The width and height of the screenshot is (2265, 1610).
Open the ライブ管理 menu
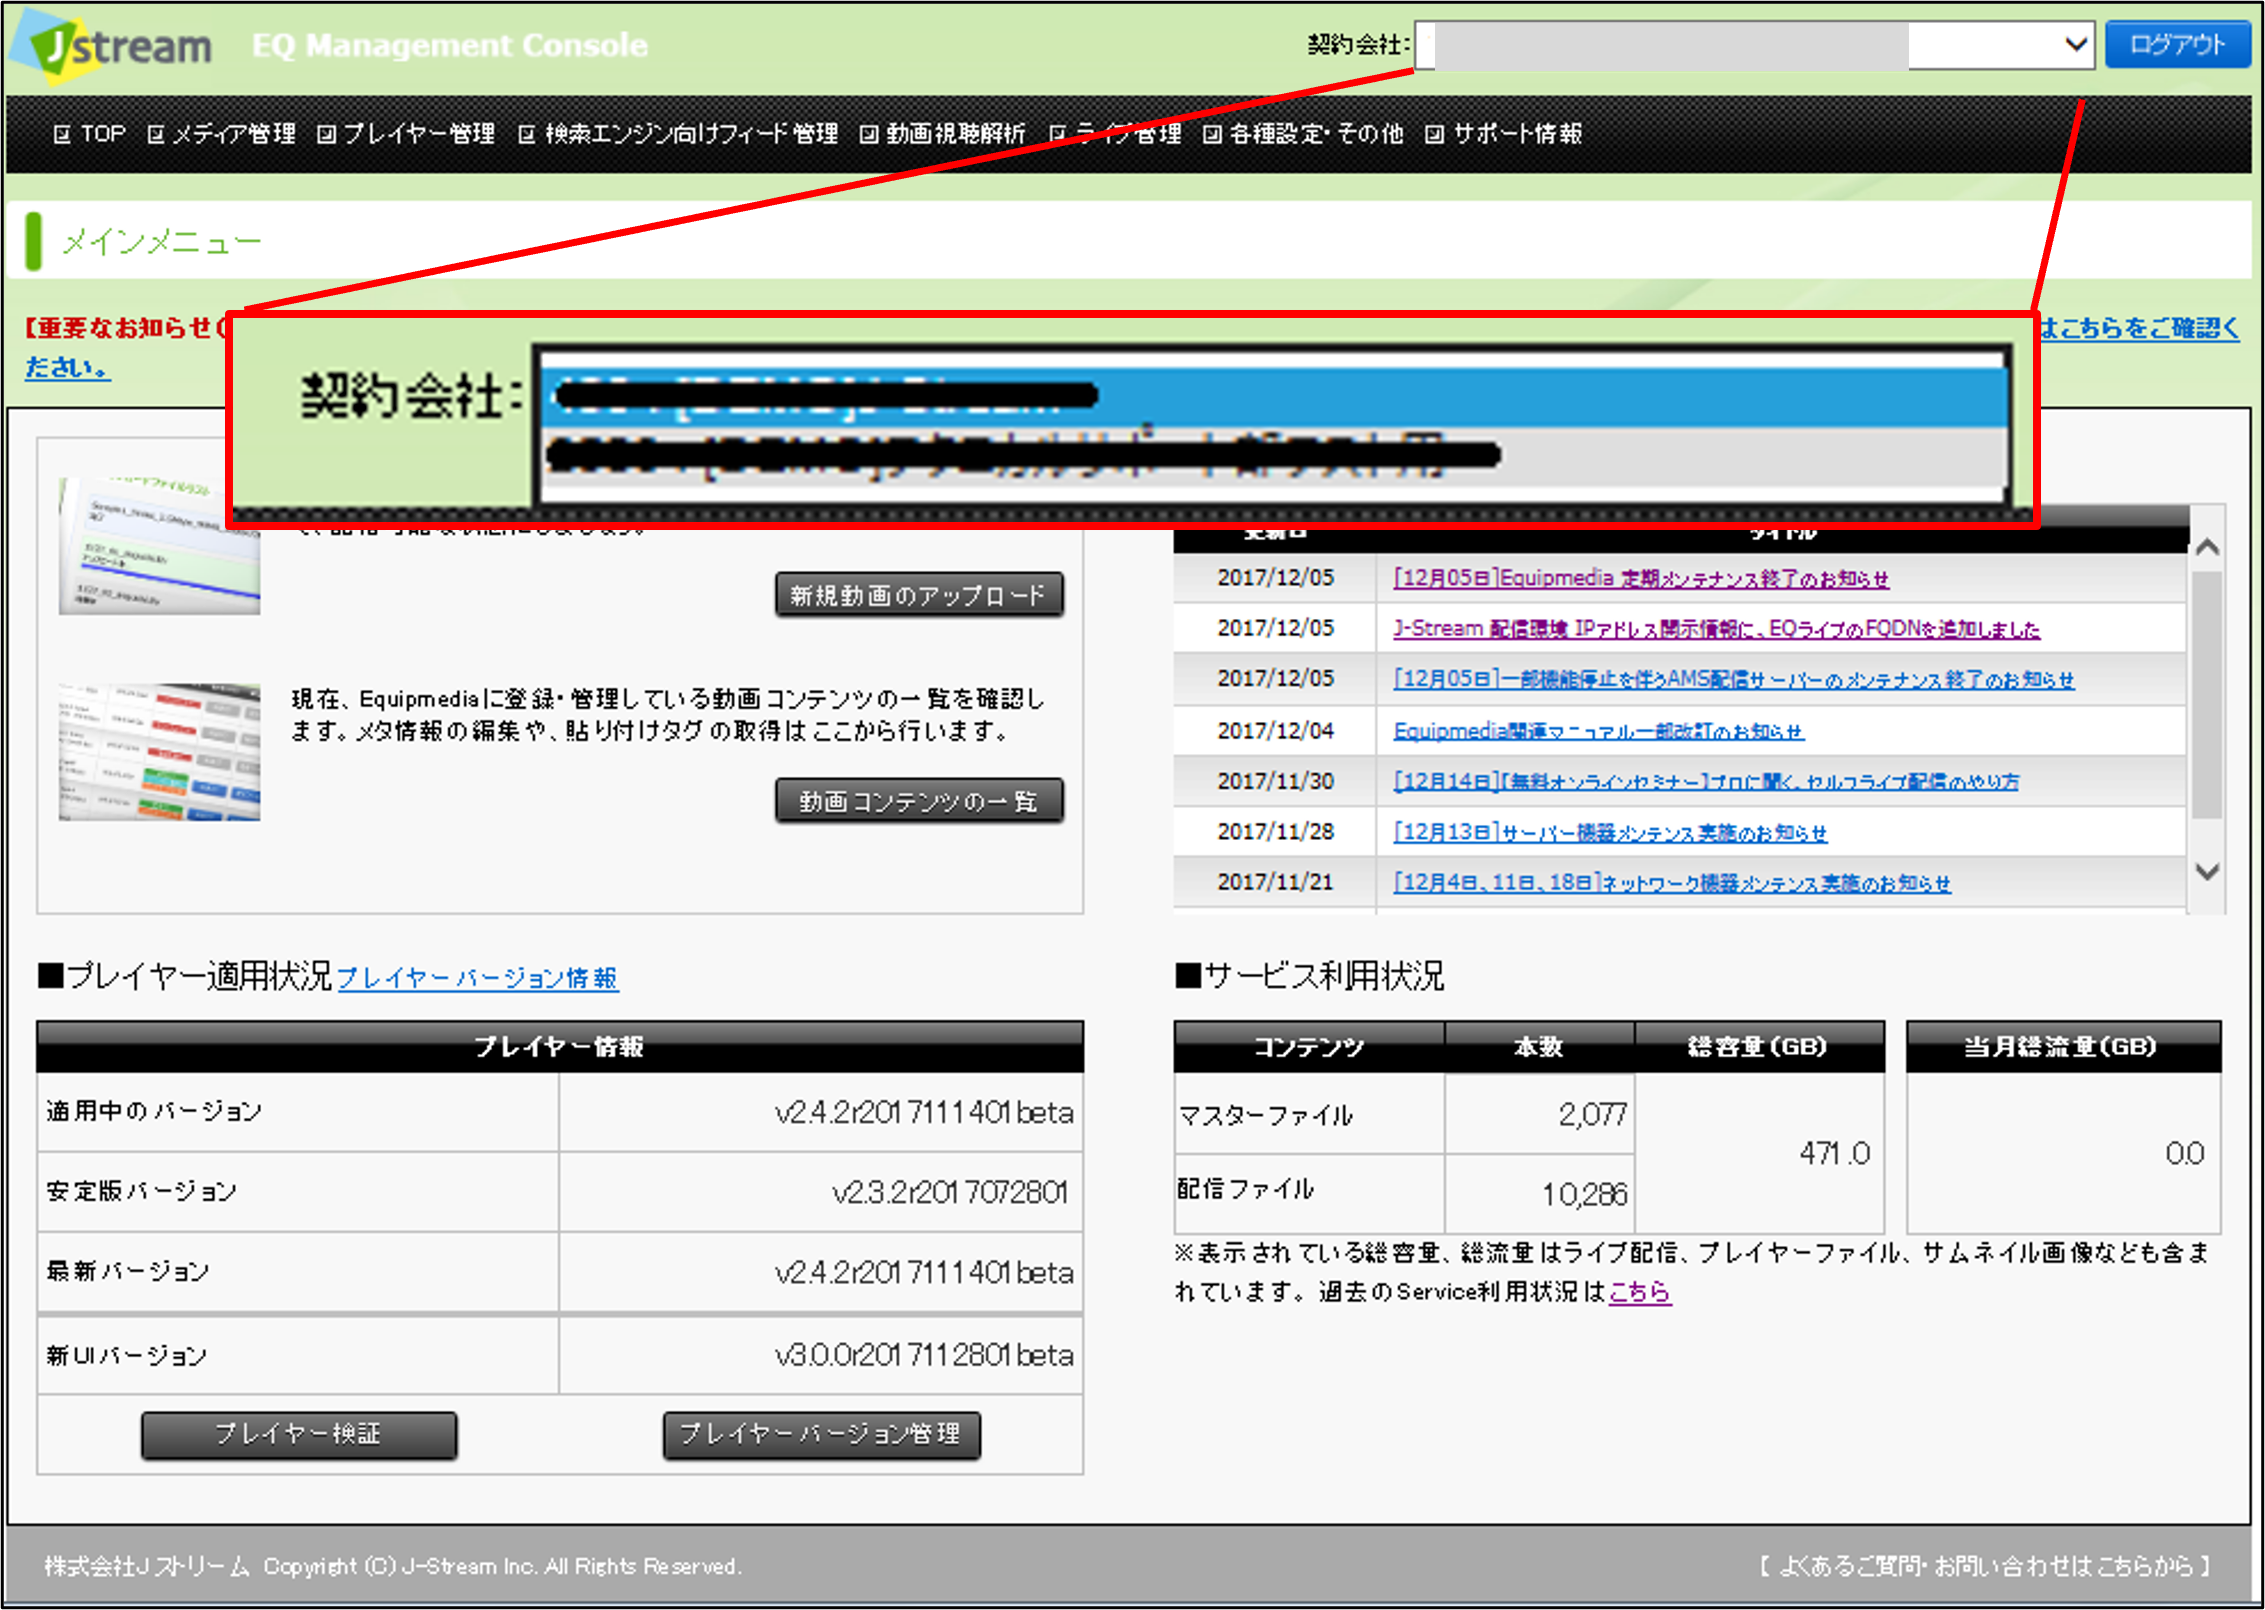pyautogui.click(x=1116, y=133)
